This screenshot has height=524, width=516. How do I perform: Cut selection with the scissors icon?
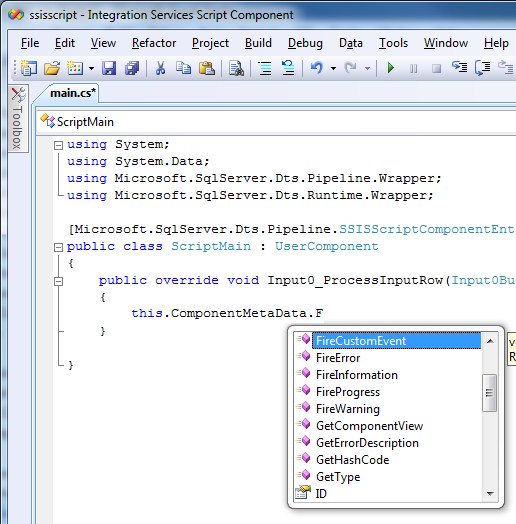[160, 68]
